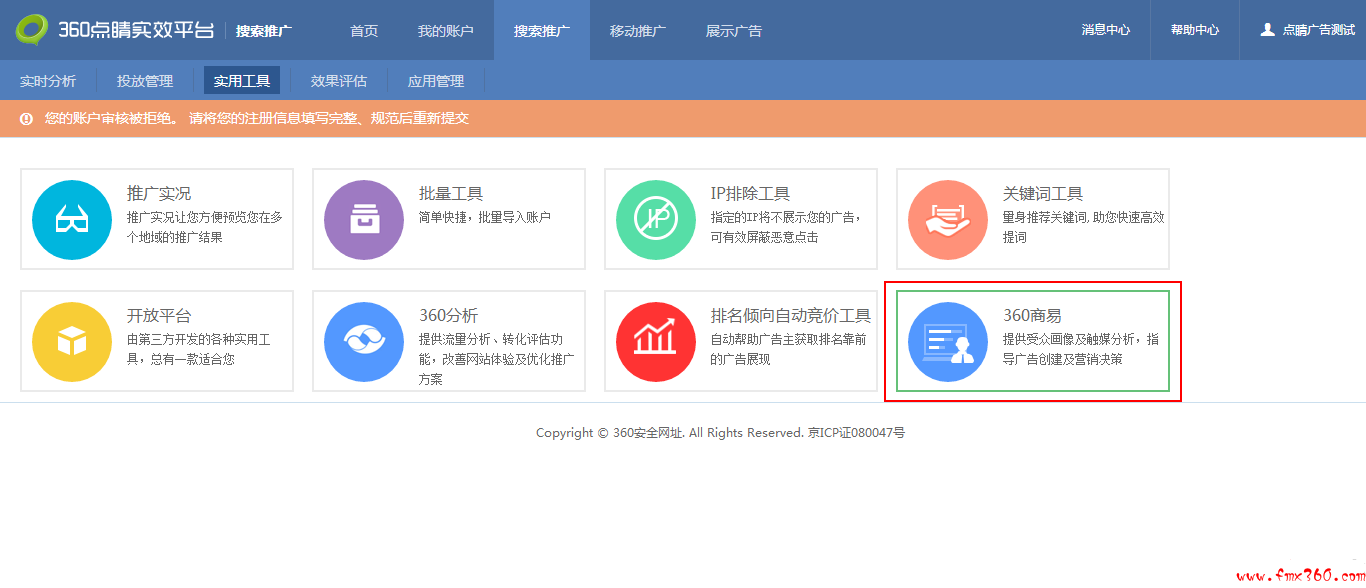Open 消息中心 in the top bar
This screenshot has width=1366, height=588.
coord(1106,30)
